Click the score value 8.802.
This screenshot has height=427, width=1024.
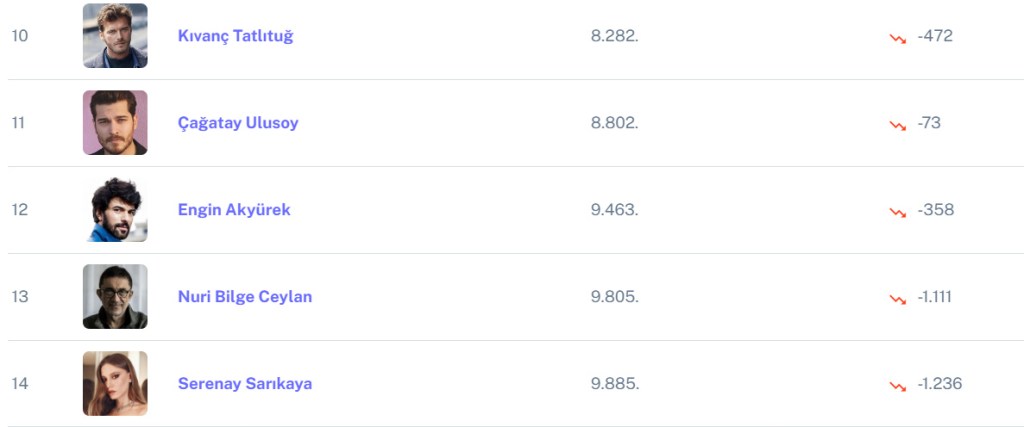pos(614,123)
